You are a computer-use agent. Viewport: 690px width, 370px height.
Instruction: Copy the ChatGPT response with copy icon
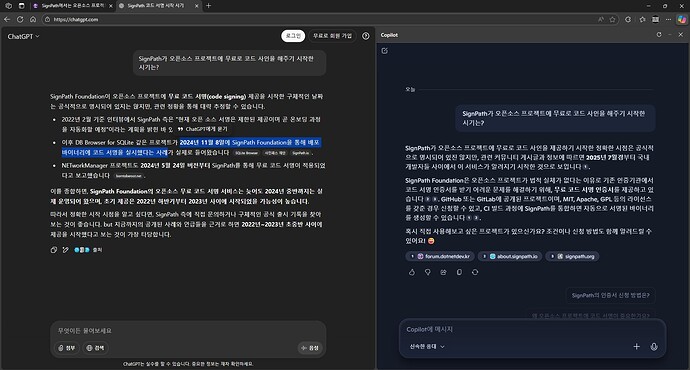(54, 250)
